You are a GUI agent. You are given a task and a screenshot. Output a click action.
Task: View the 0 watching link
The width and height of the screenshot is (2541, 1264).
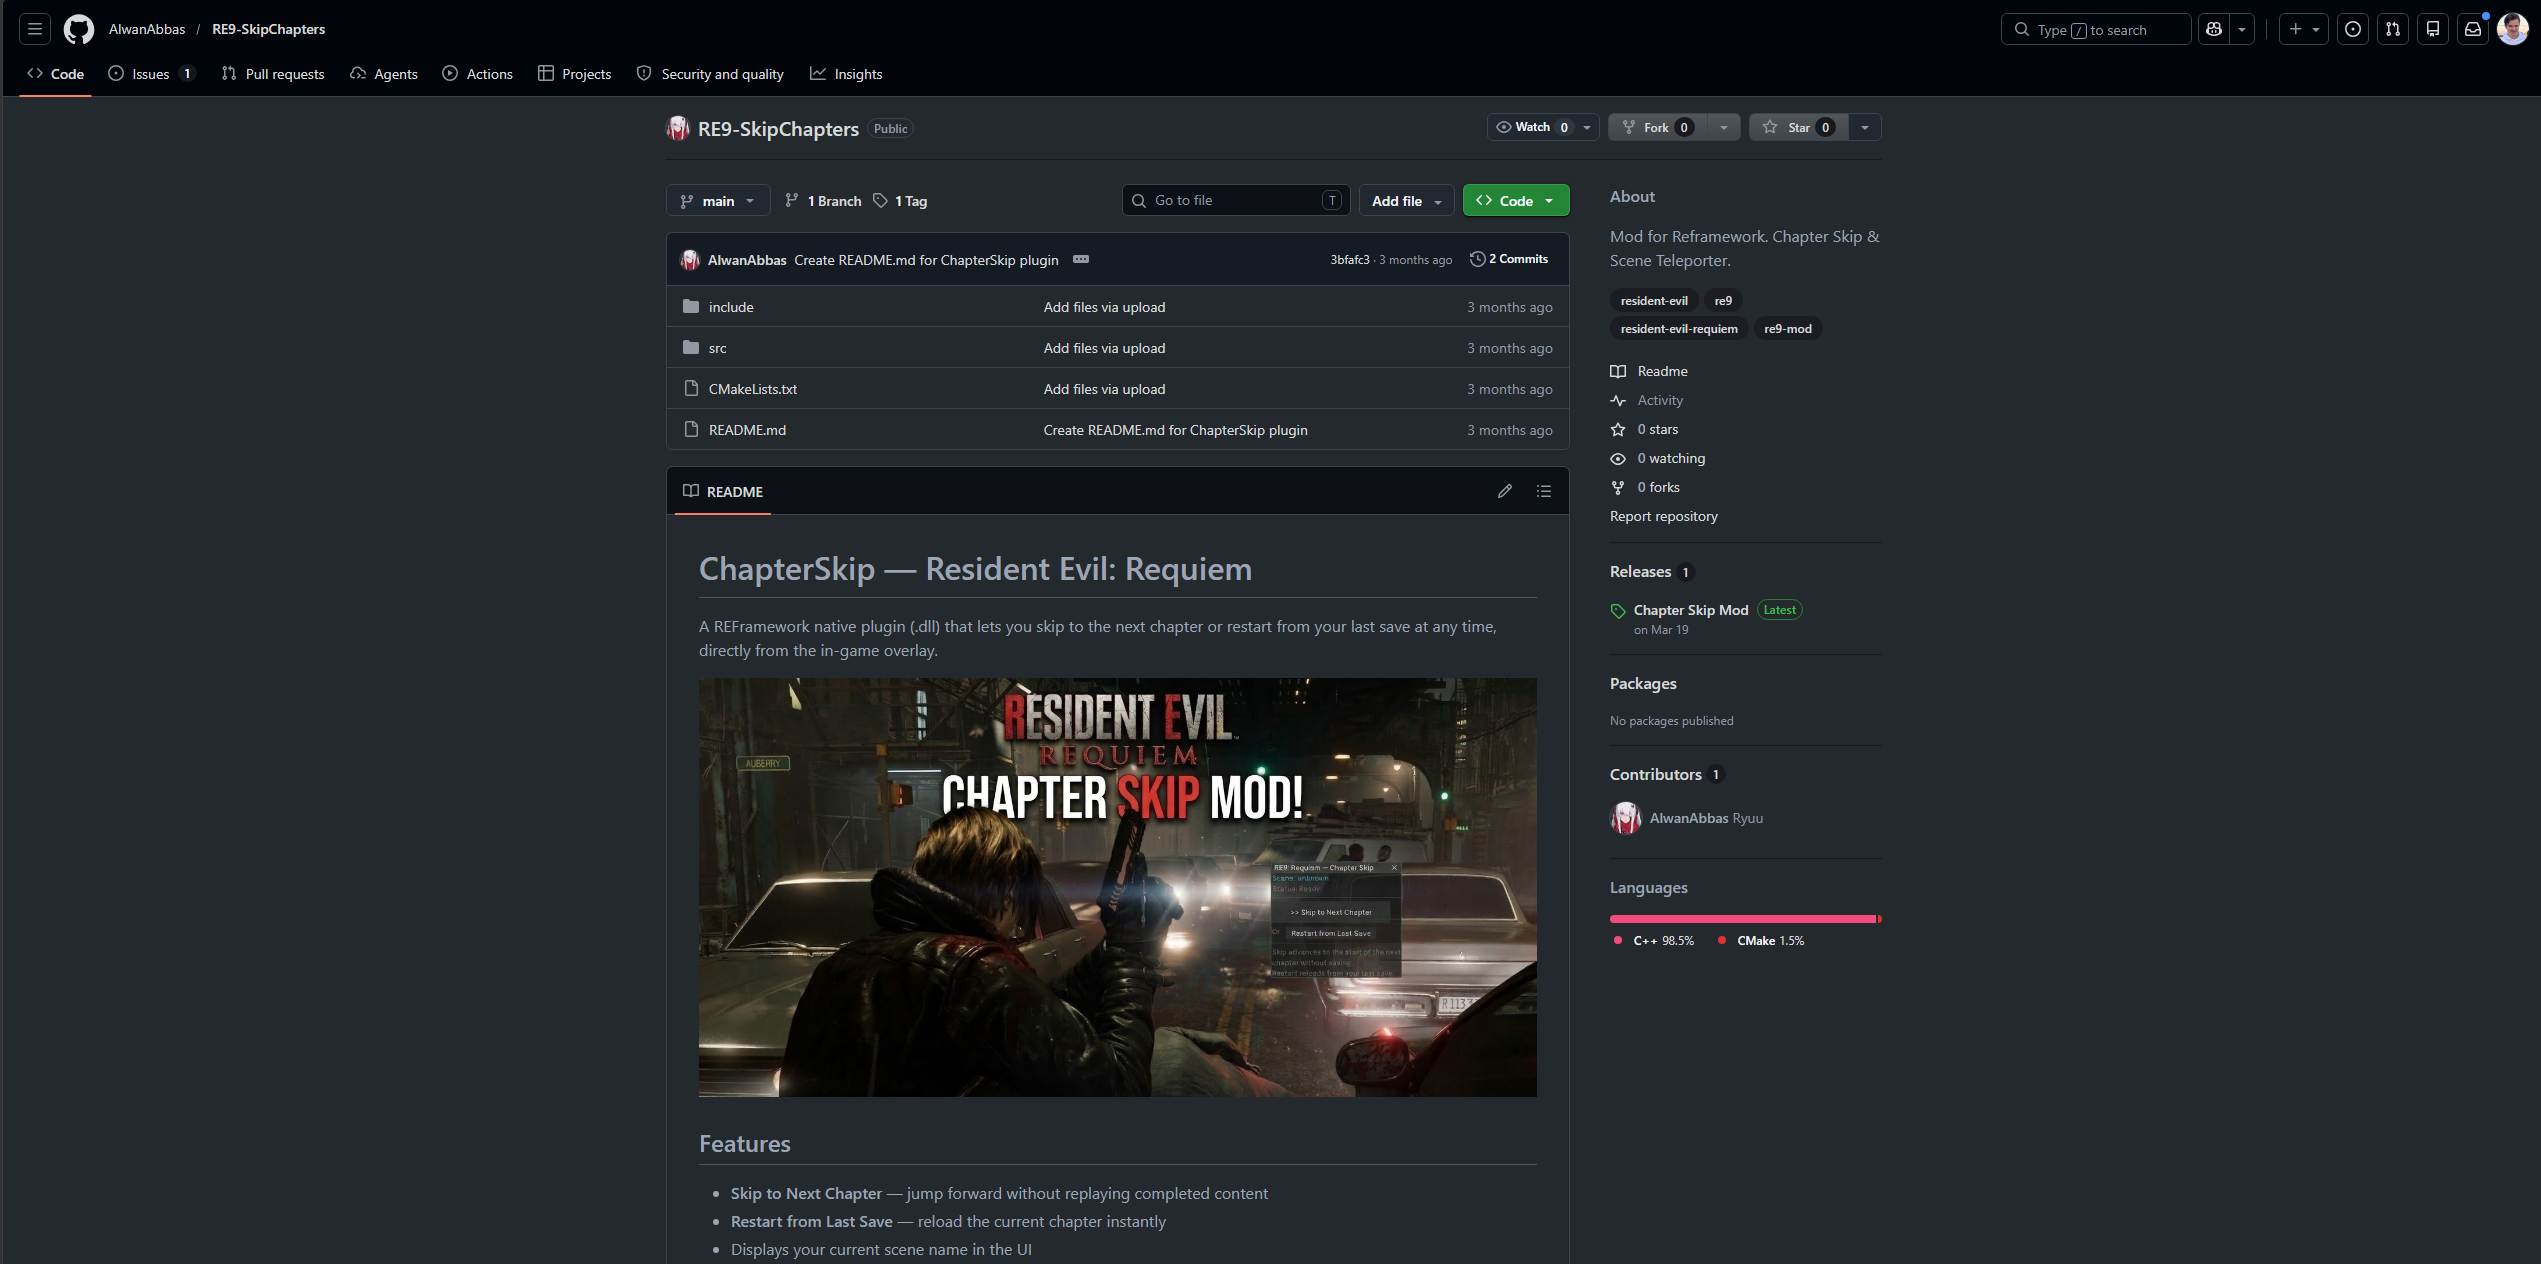1658,458
